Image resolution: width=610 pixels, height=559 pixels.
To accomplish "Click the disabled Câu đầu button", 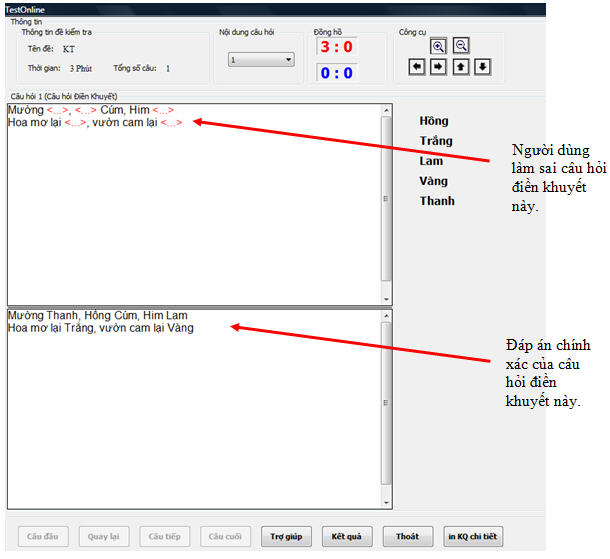I will point(43,536).
